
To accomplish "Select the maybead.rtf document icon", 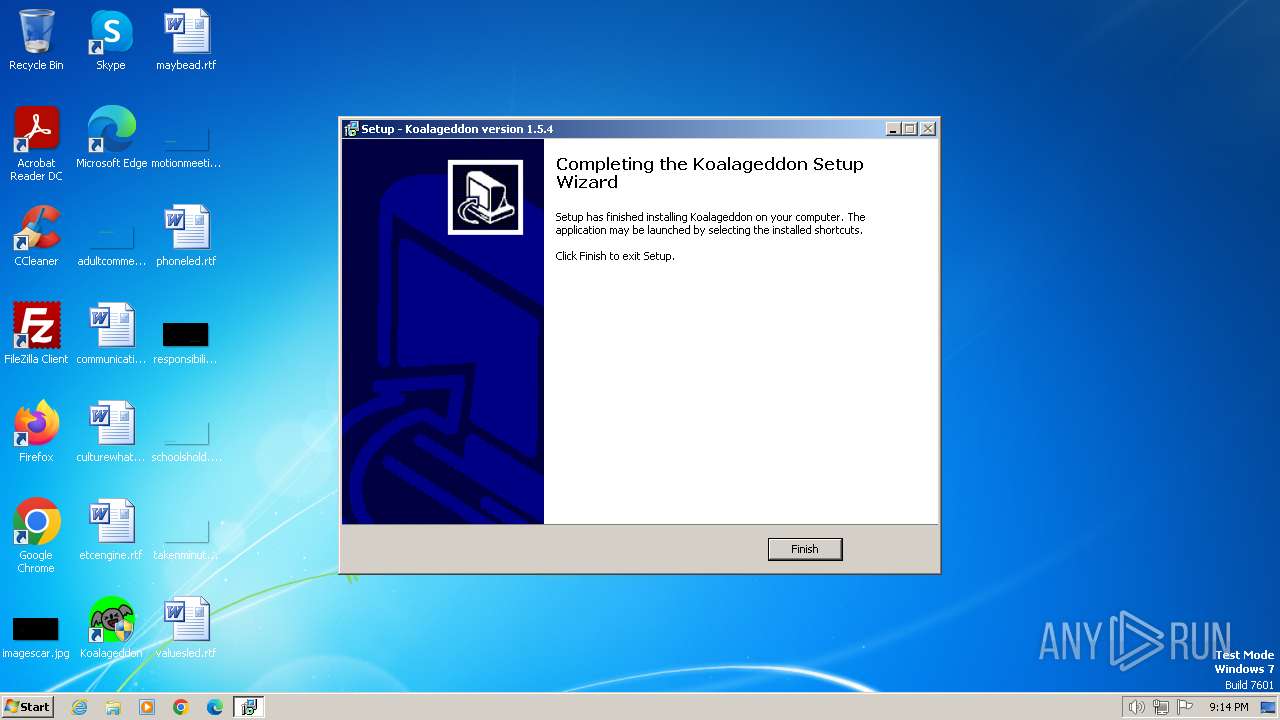I will pos(186,41).
